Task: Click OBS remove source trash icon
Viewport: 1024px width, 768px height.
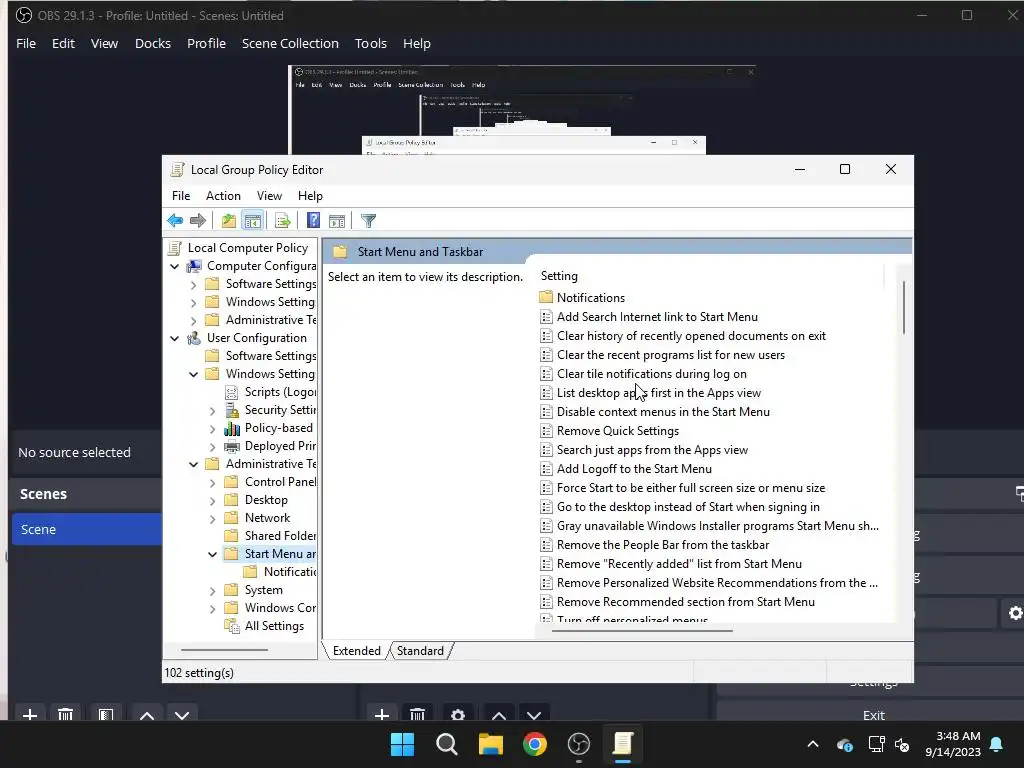Action: [417, 716]
